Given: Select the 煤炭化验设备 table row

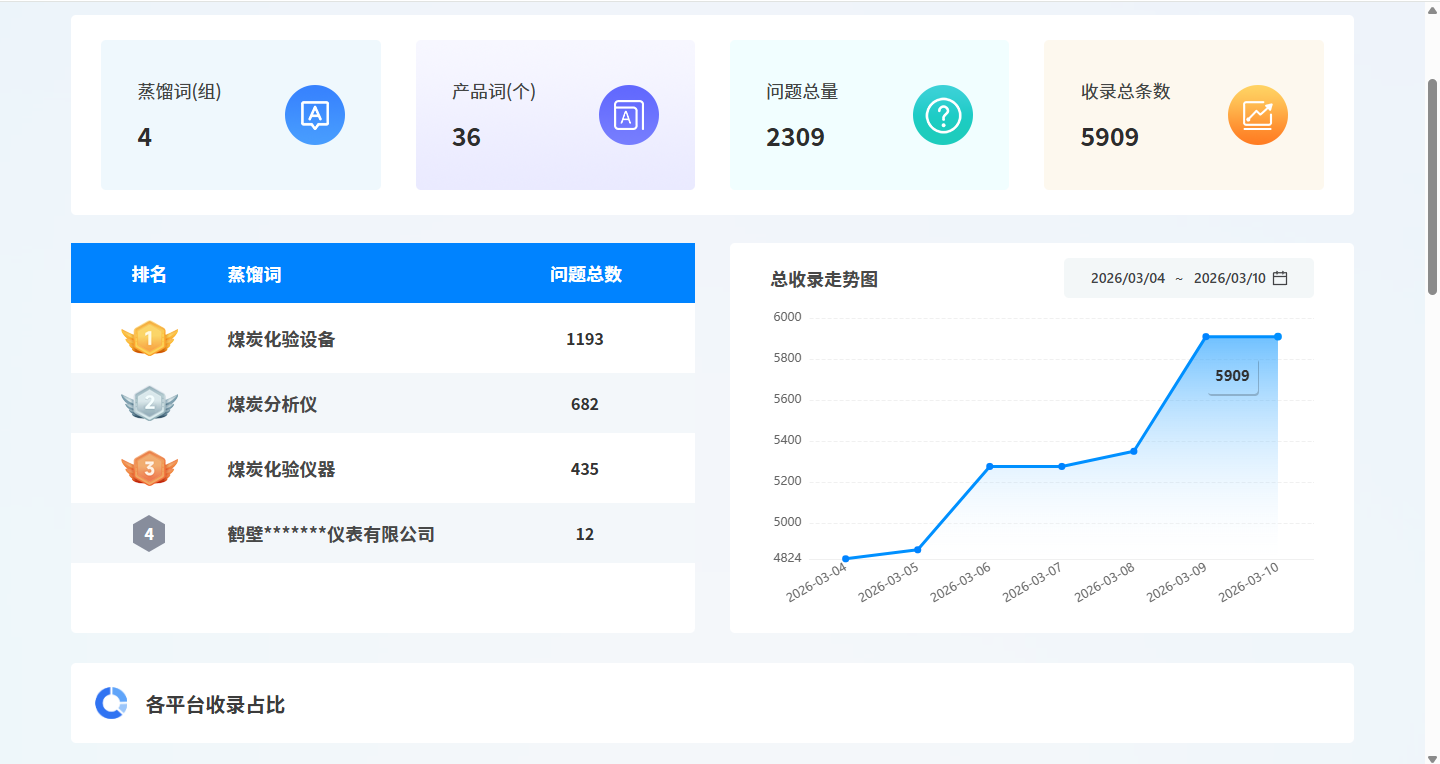Looking at the screenshot, I should click(382, 338).
